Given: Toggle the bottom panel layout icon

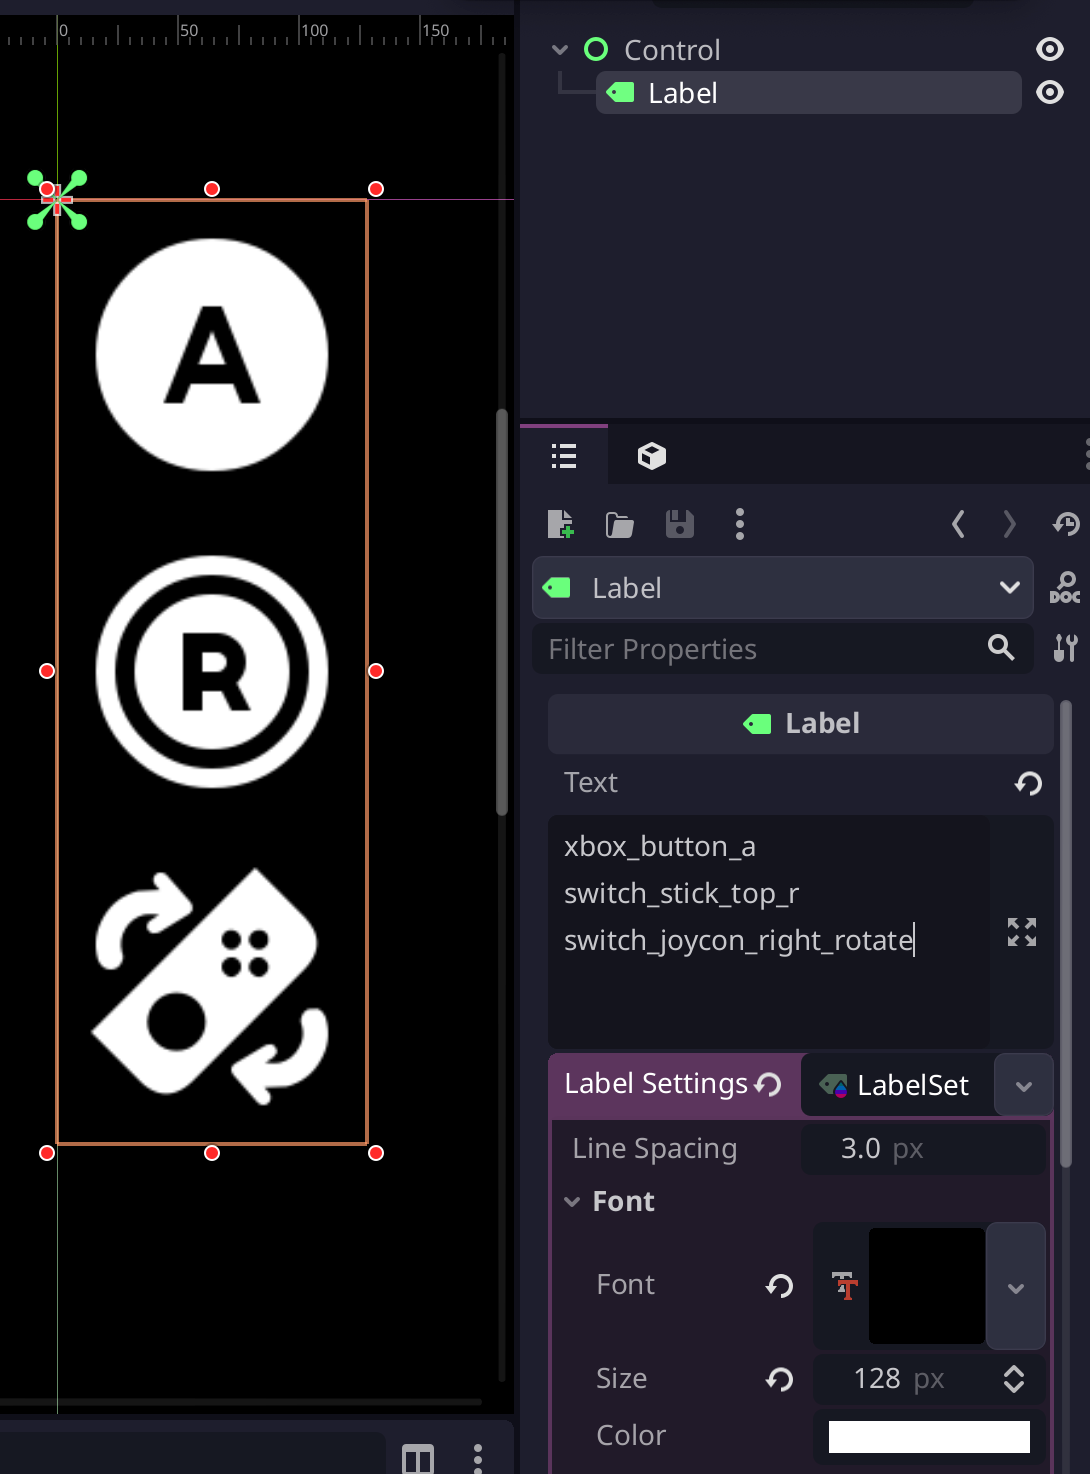Looking at the screenshot, I should [418, 1459].
